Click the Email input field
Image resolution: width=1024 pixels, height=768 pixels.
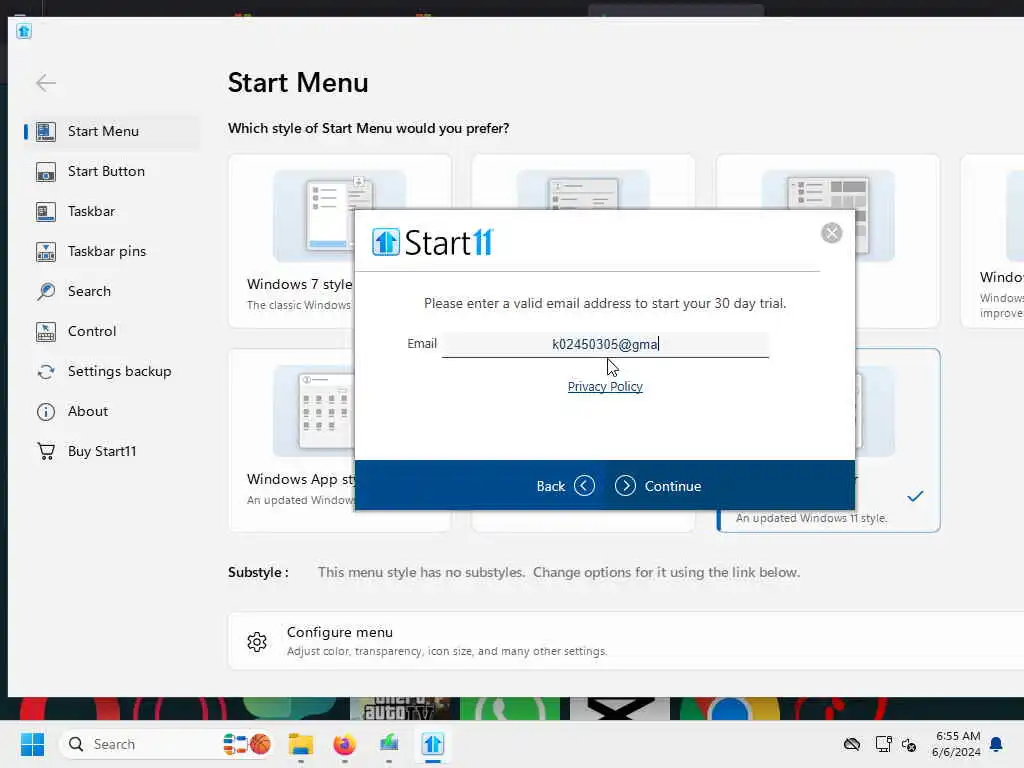[605, 344]
